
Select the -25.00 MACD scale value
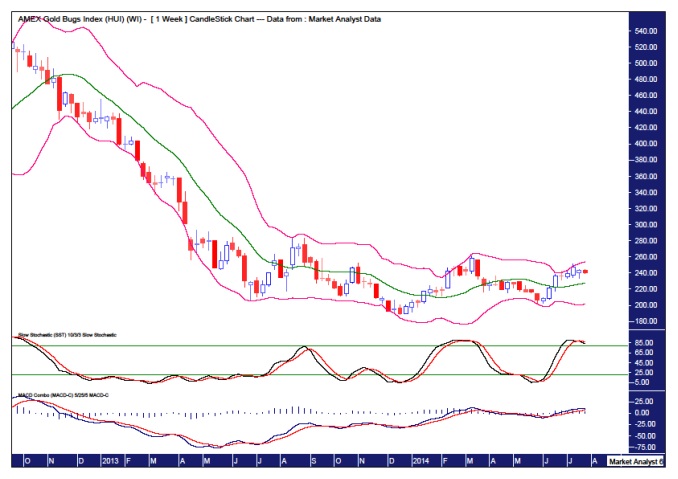pos(643,425)
